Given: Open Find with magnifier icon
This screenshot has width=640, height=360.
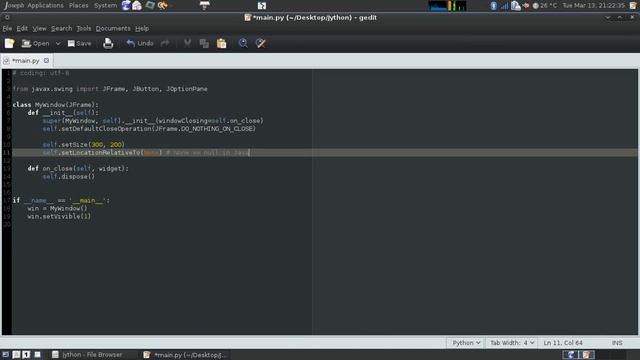Looking at the screenshot, I should coord(243,43).
